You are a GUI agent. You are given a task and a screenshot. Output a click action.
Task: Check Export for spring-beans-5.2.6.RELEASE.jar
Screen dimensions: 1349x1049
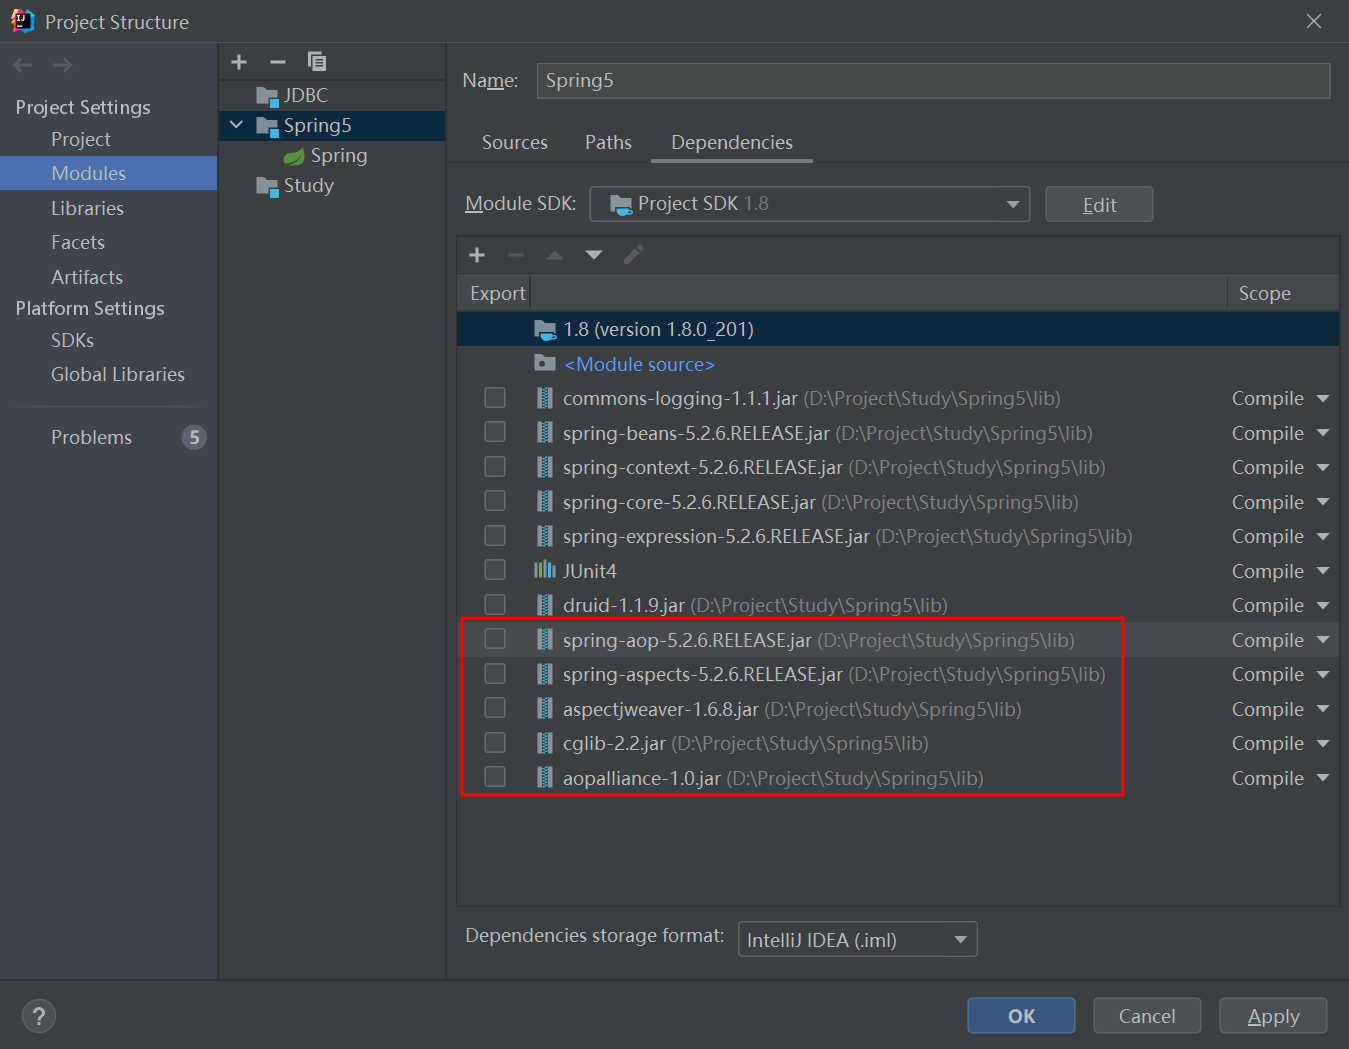pos(495,432)
